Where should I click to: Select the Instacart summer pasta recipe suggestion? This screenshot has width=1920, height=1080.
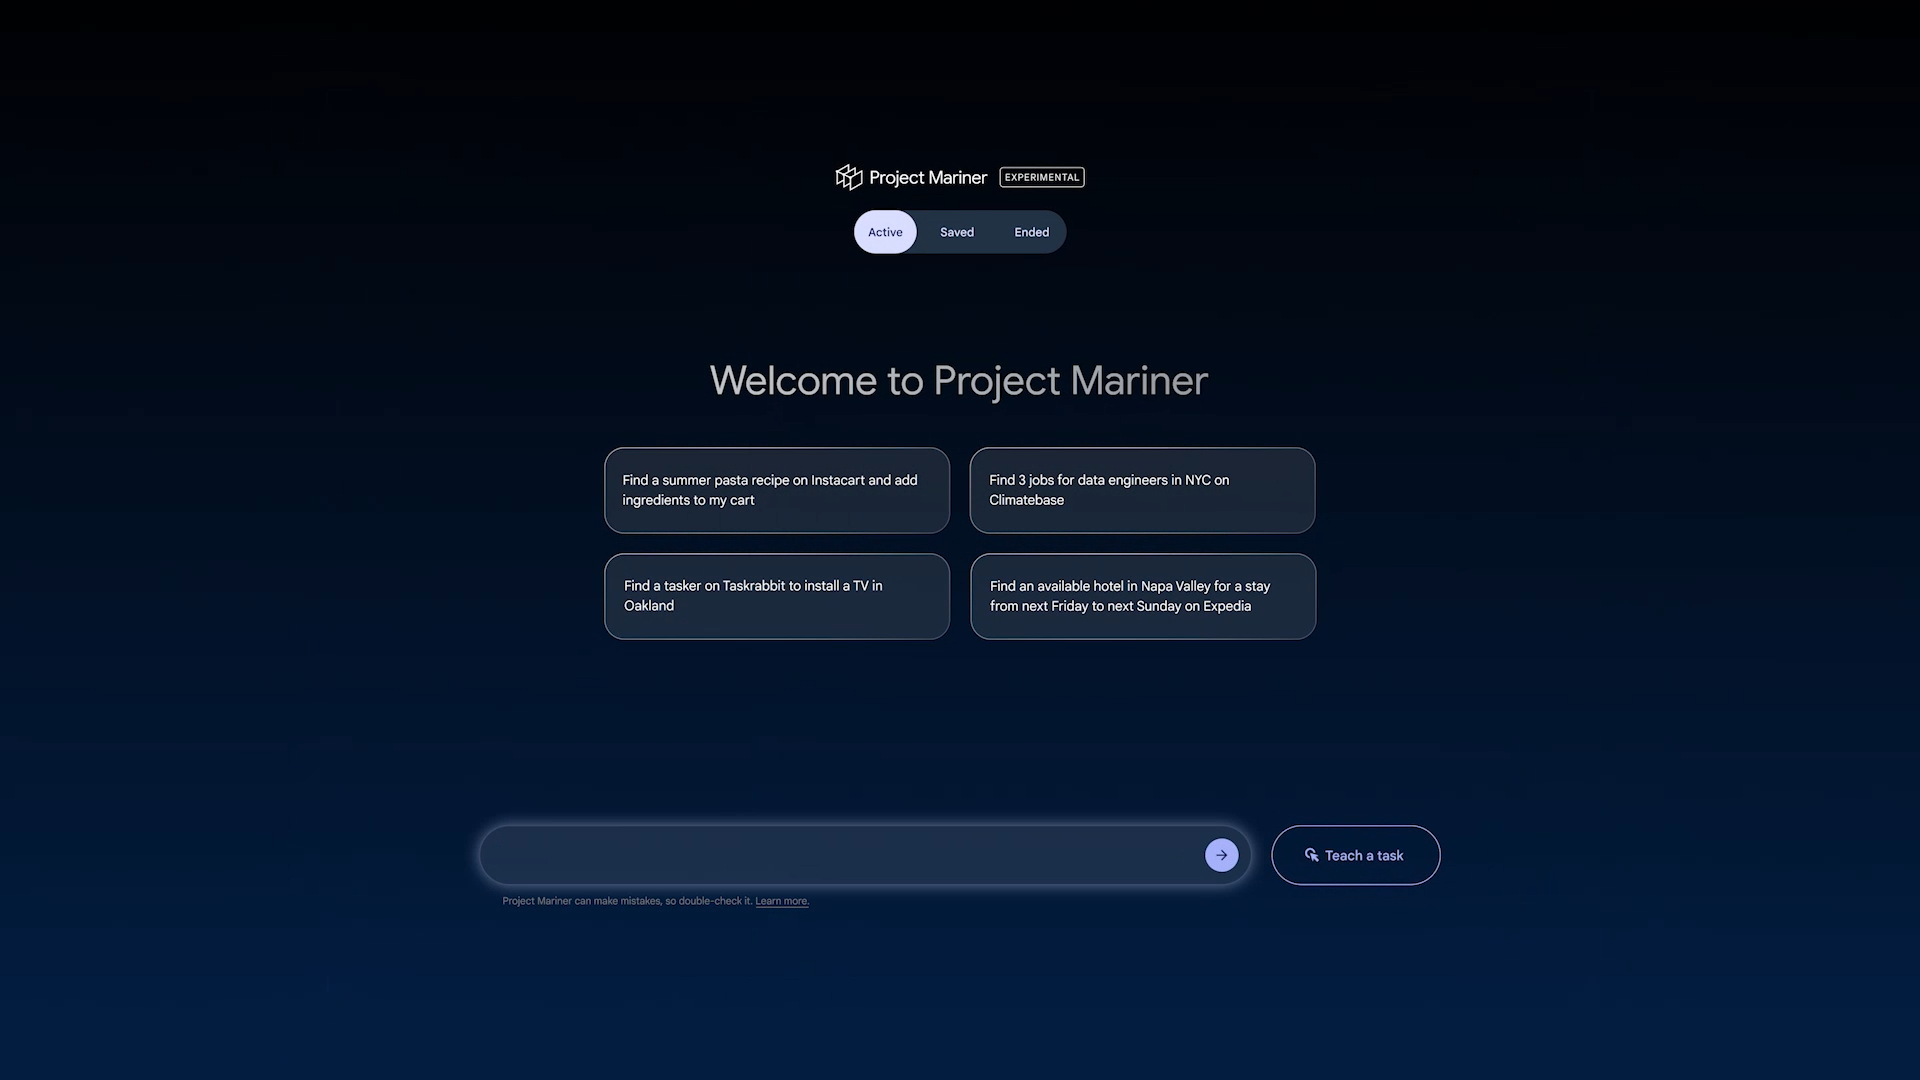pos(776,490)
